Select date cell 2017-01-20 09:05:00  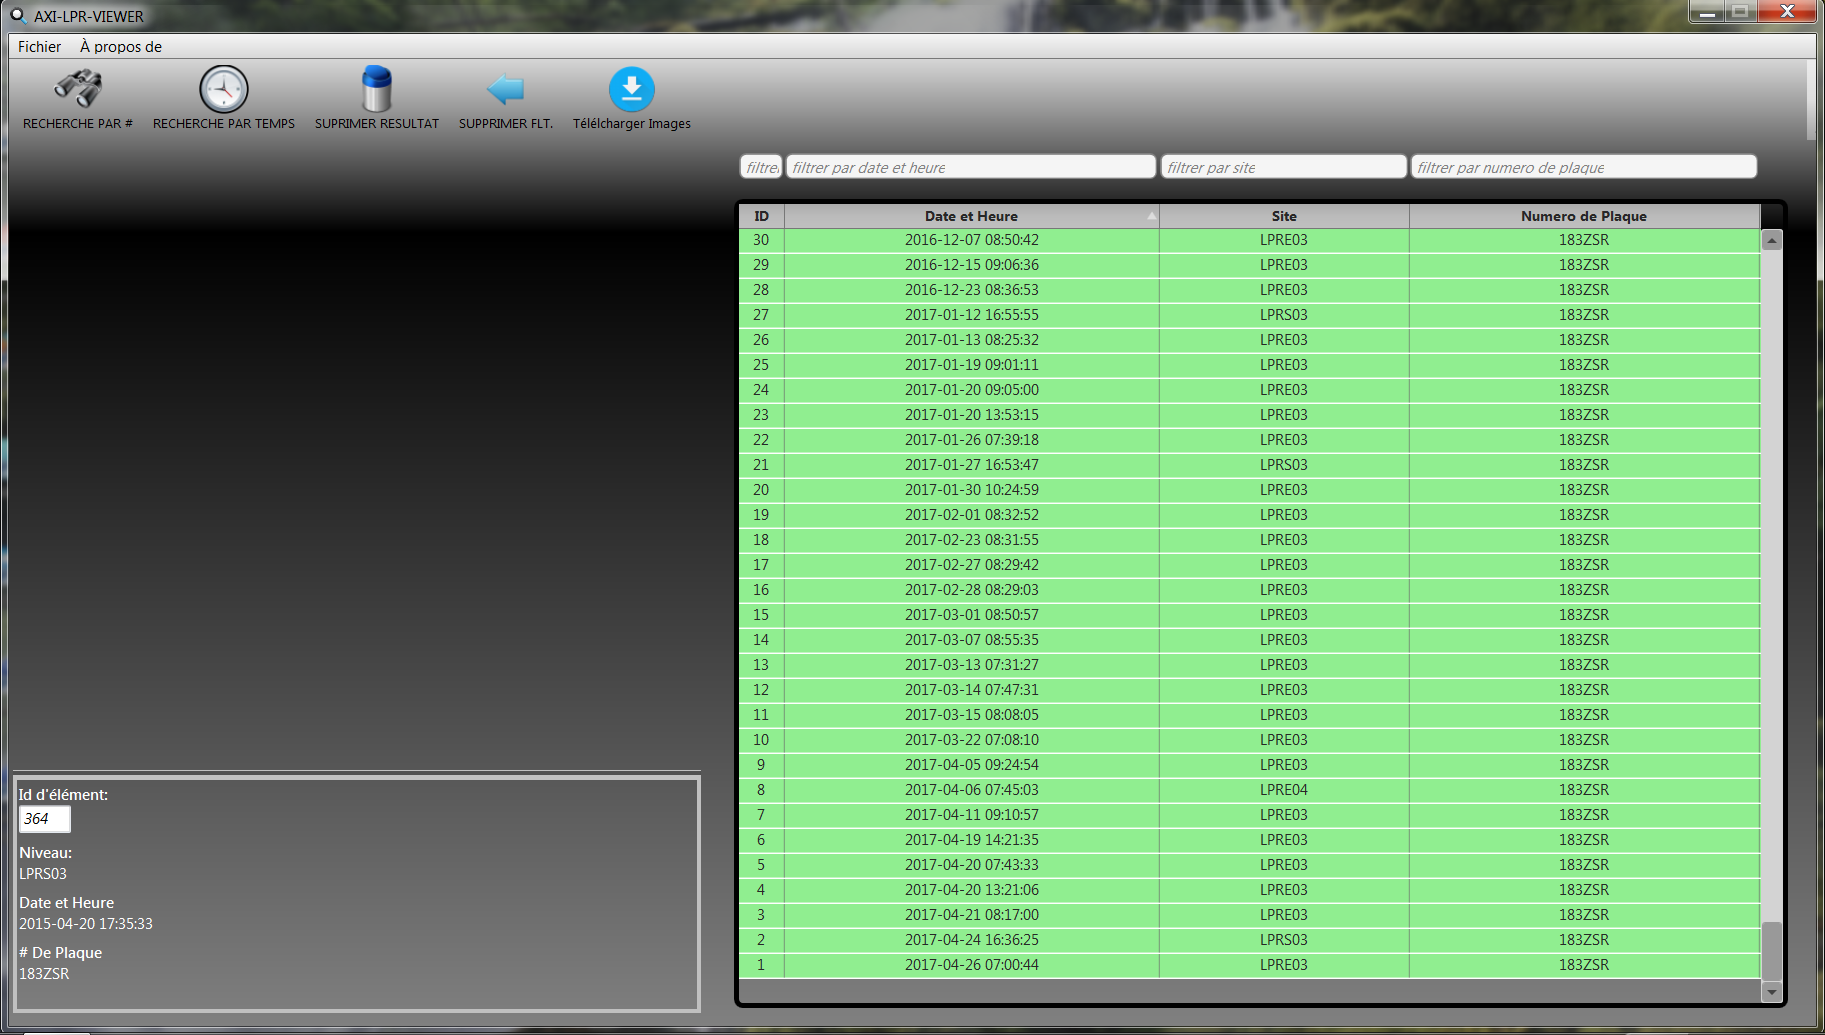pos(972,390)
